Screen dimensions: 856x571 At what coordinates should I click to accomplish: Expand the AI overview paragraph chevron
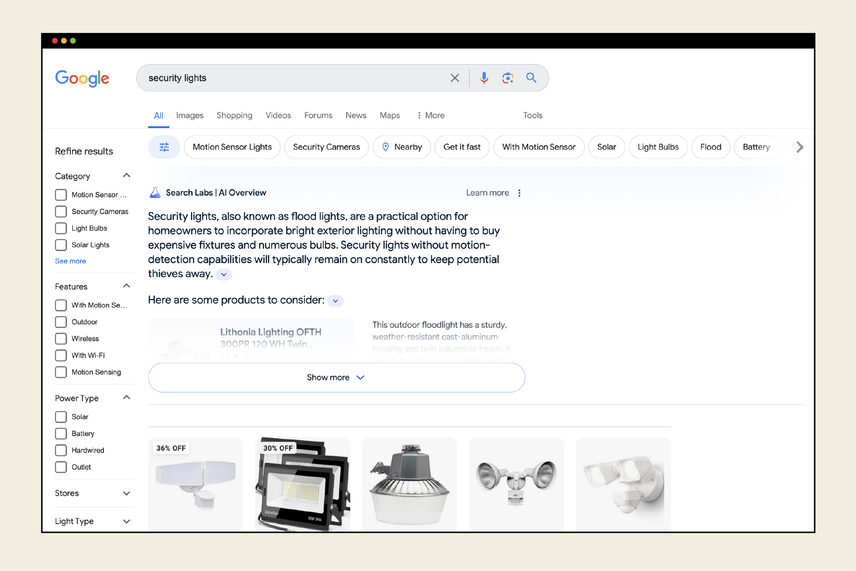224,275
